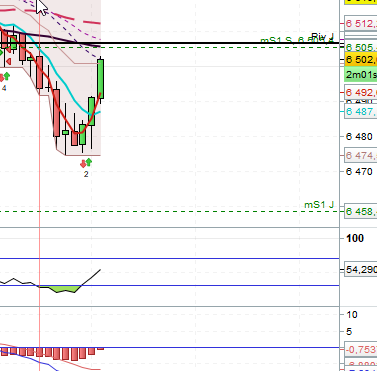Click the Piv J pivot line label
377x371 pixels.
point(322,36)
